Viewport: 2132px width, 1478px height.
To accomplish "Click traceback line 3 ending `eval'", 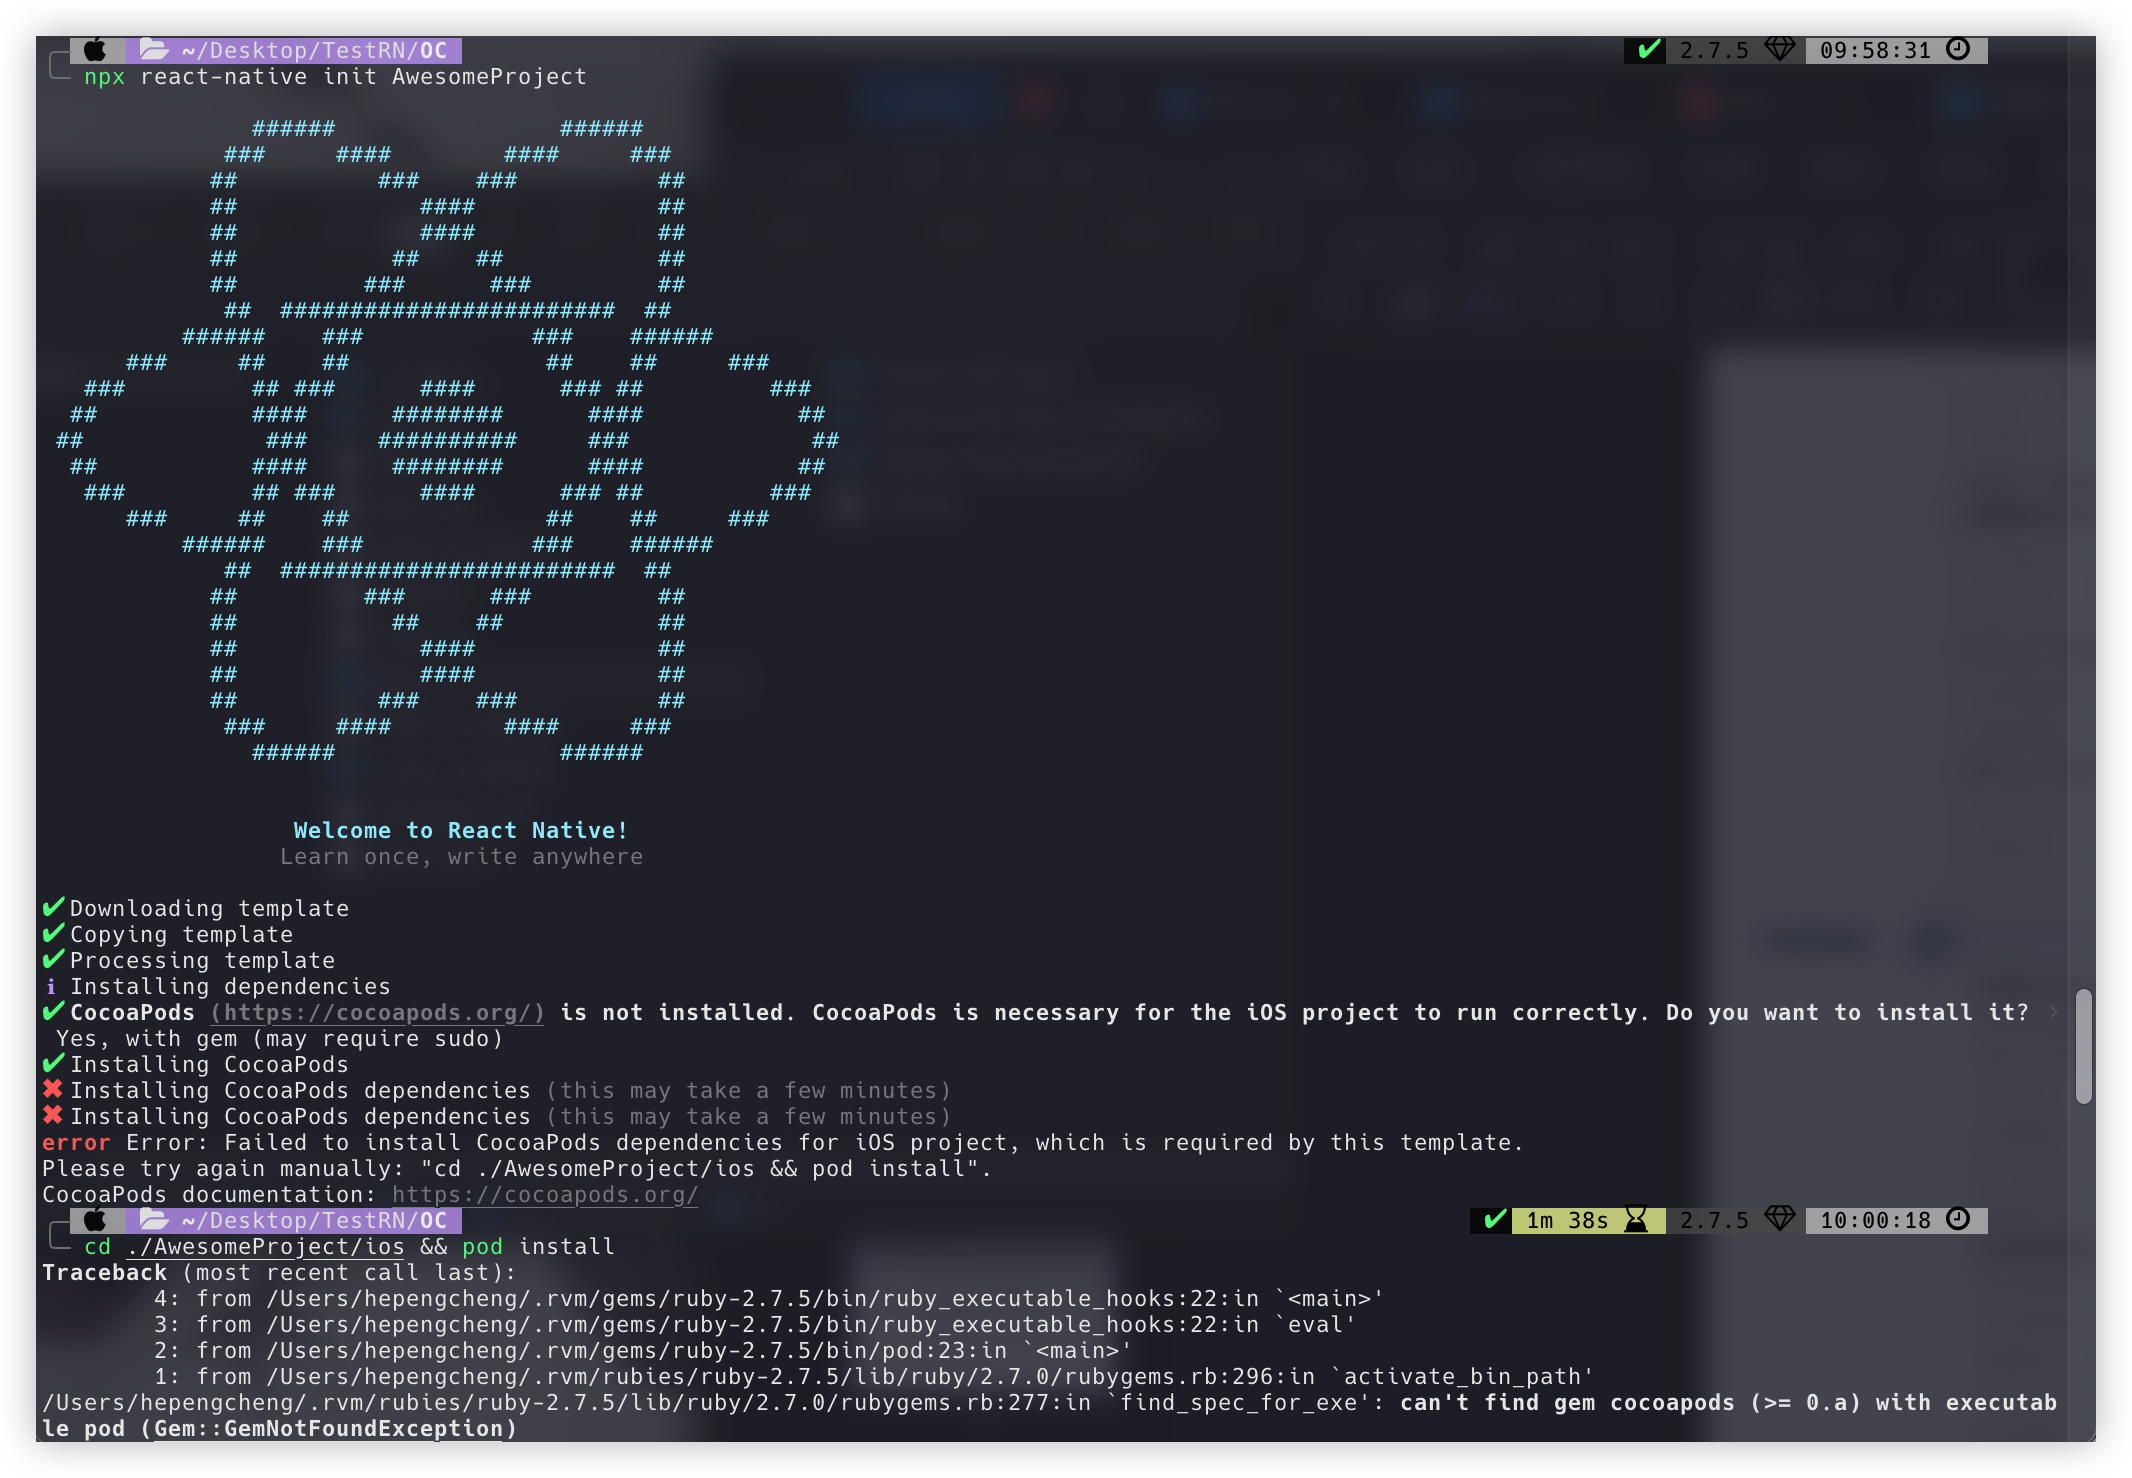I will coord(755,1325).
